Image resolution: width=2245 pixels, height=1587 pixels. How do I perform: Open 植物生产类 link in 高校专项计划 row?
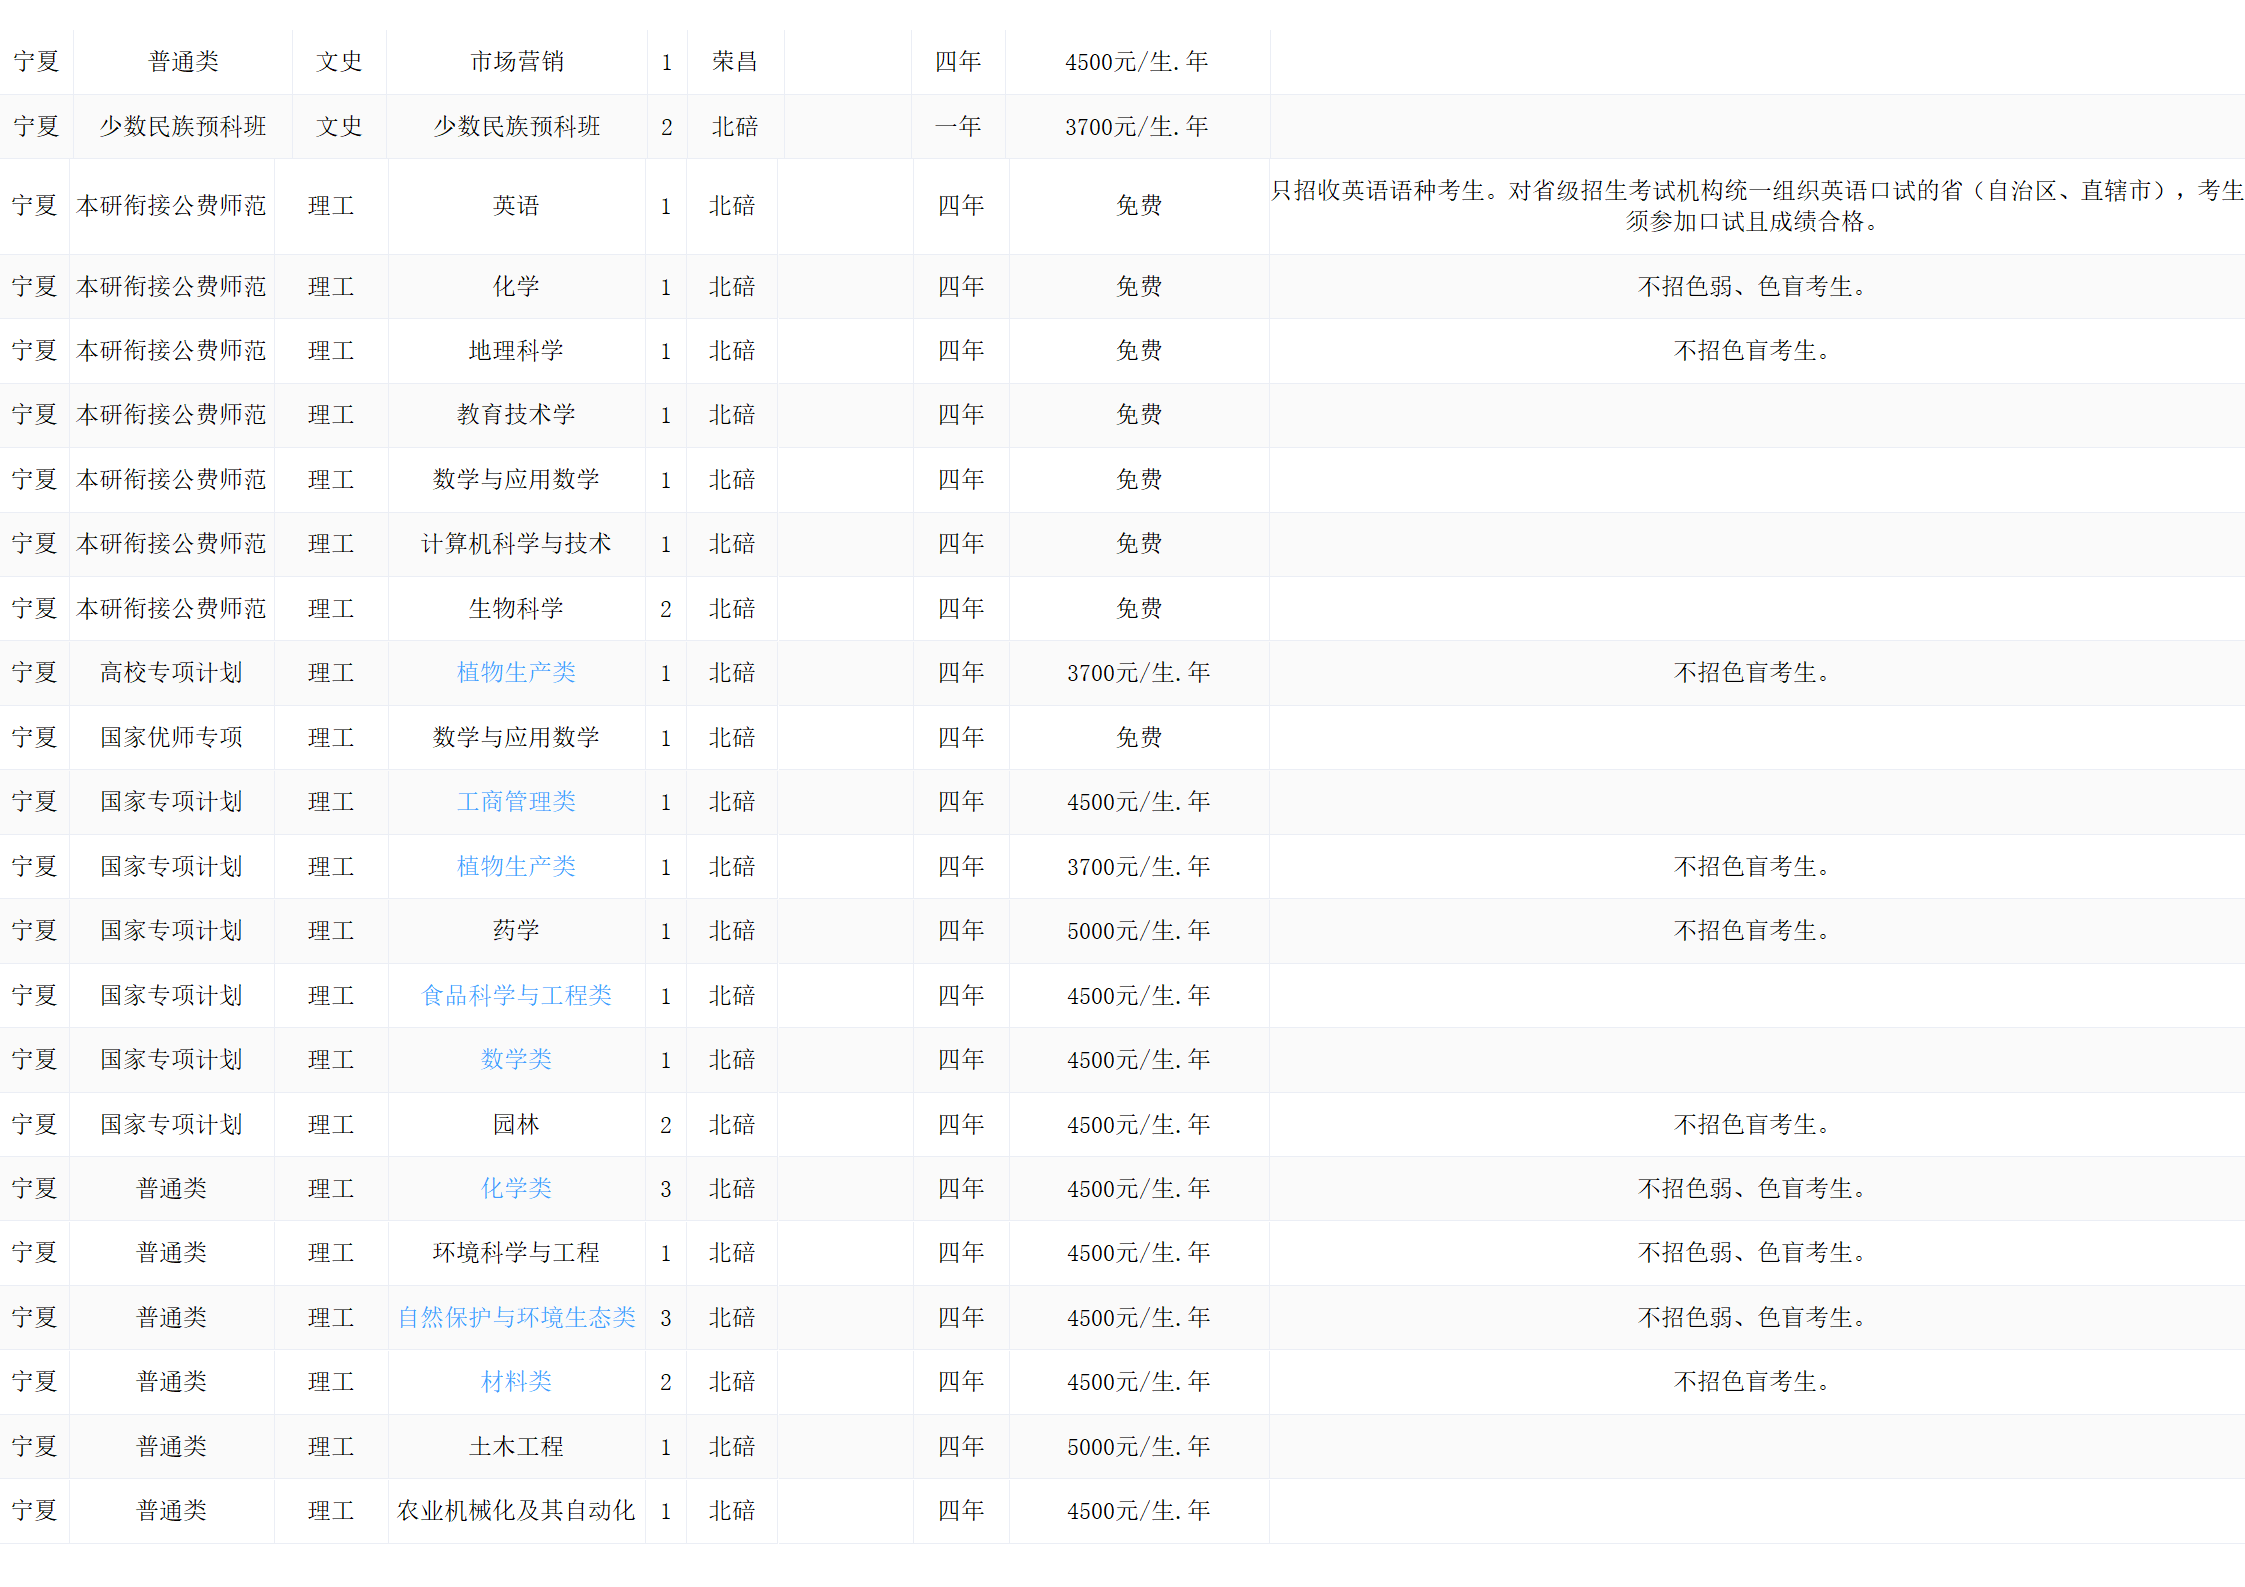tap(516, 673)
